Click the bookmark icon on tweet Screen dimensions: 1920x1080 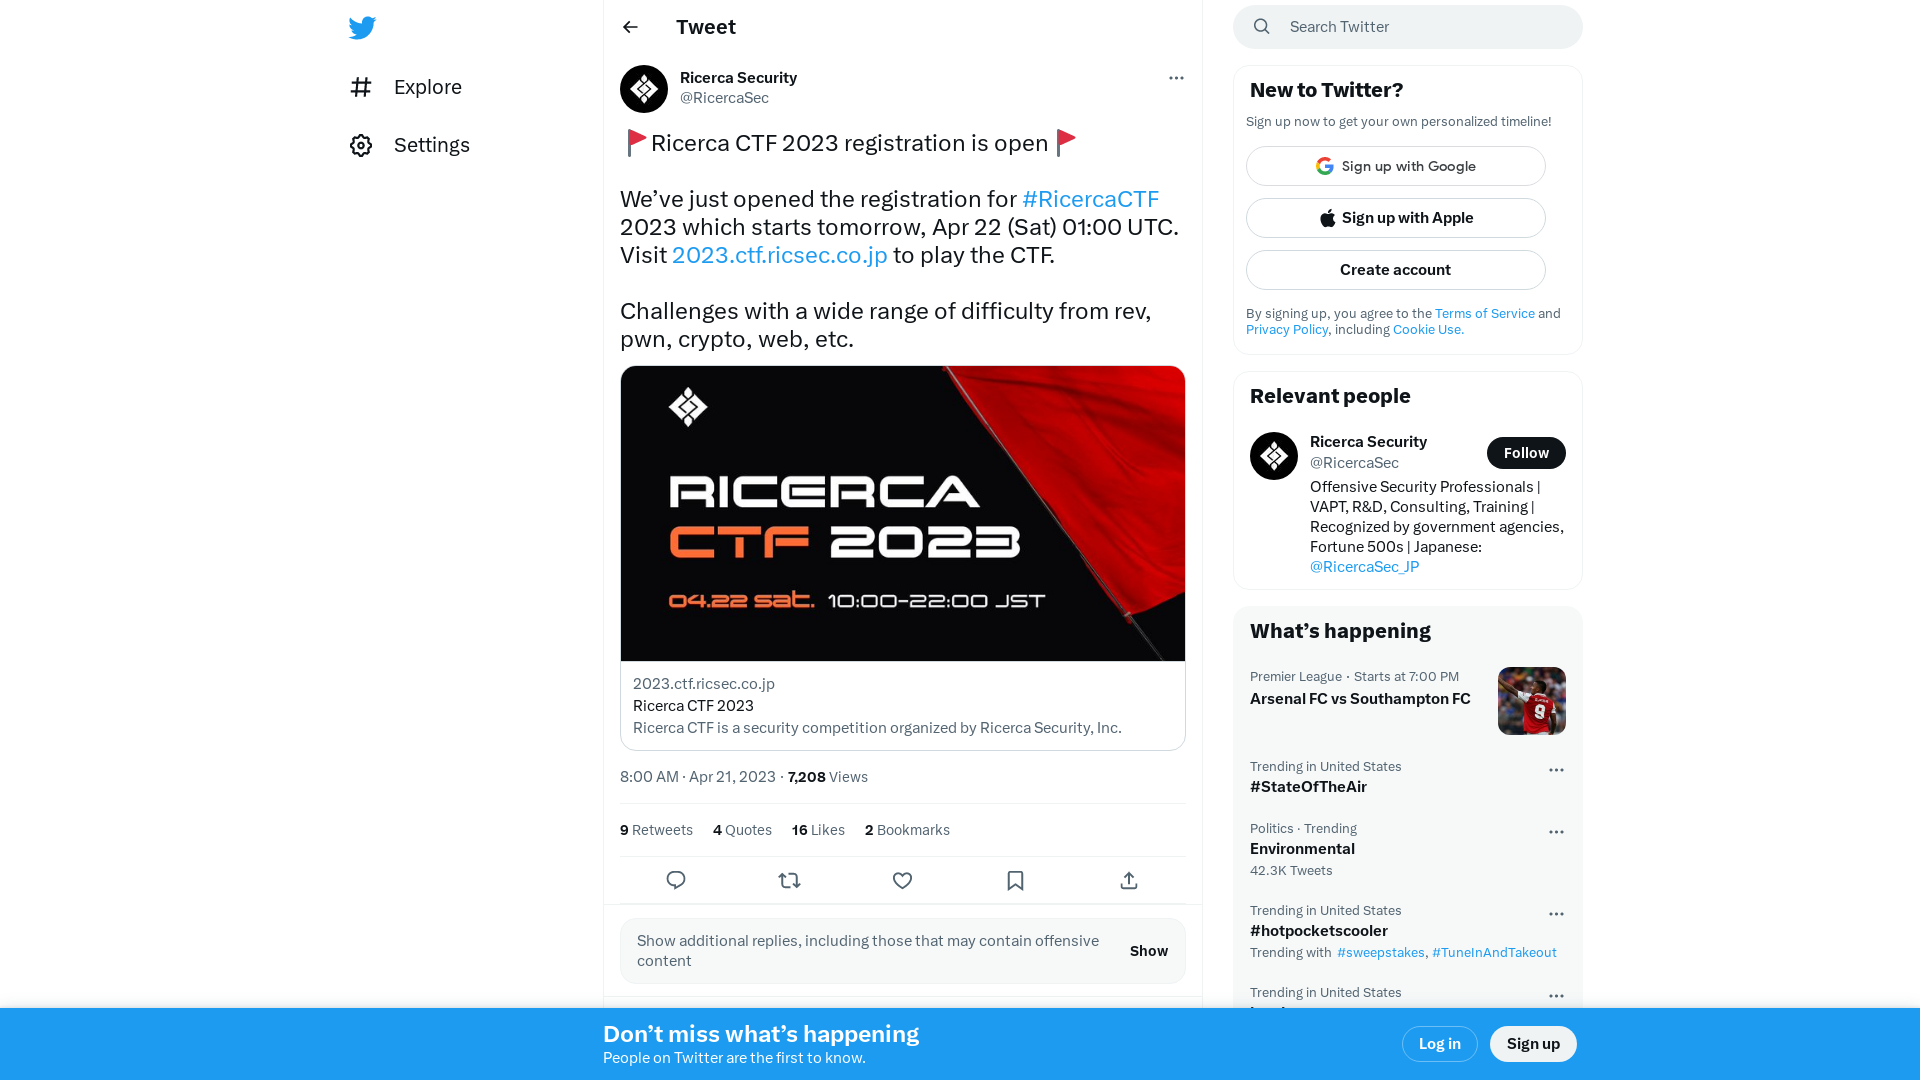coord(1014,880)
